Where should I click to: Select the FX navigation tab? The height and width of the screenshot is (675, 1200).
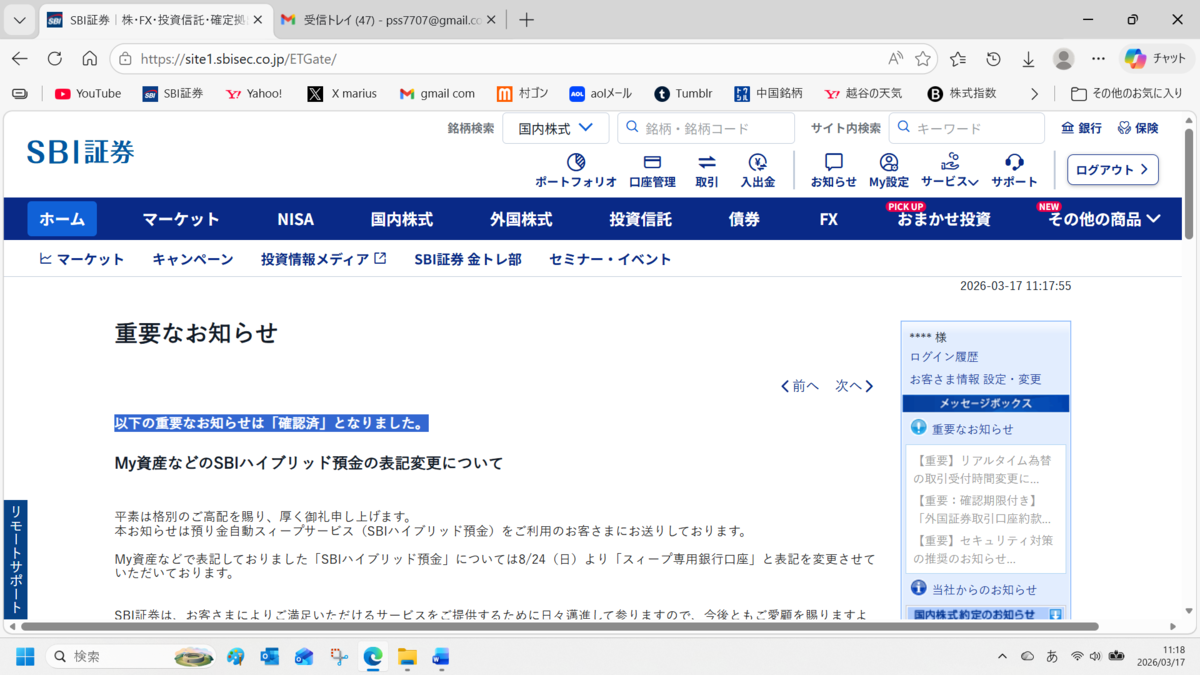(x=829, y=219)
